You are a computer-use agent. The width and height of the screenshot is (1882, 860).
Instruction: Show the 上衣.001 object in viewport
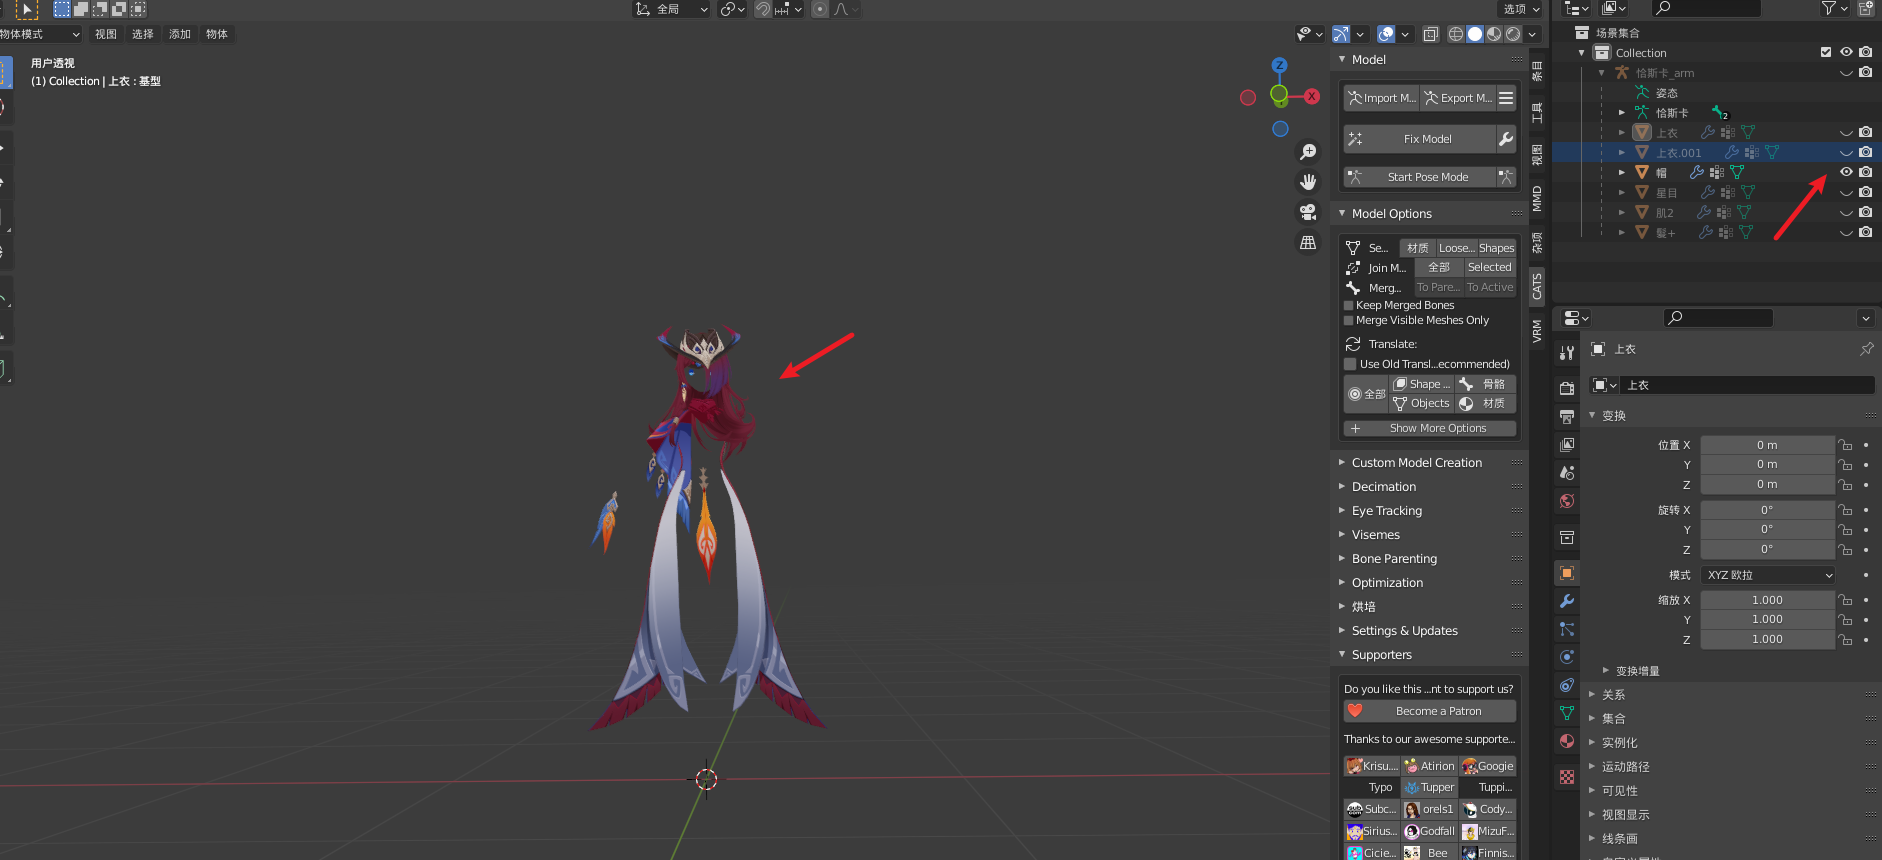click(1846, 153)
